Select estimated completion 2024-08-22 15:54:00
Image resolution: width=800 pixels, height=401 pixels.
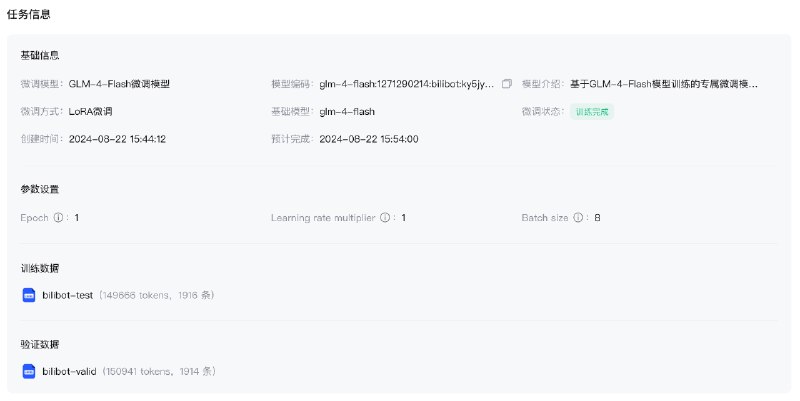[369, 139]
